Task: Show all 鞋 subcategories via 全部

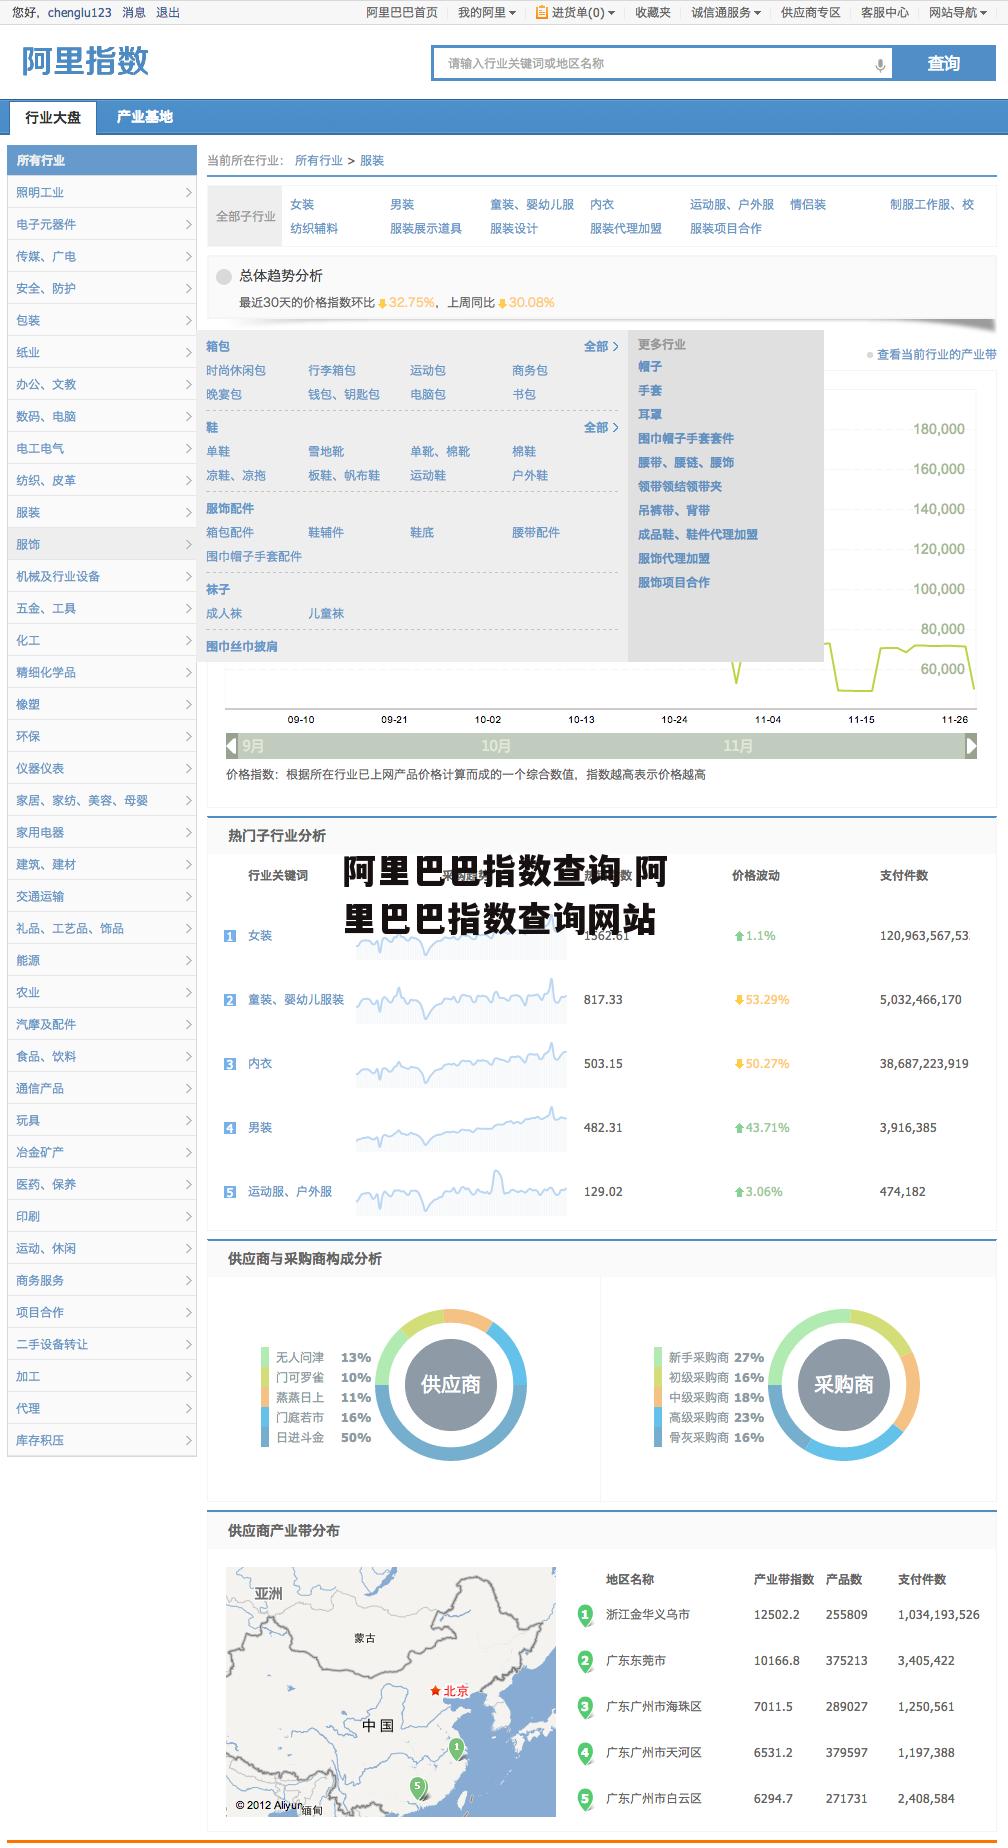Action: point(601,428)
